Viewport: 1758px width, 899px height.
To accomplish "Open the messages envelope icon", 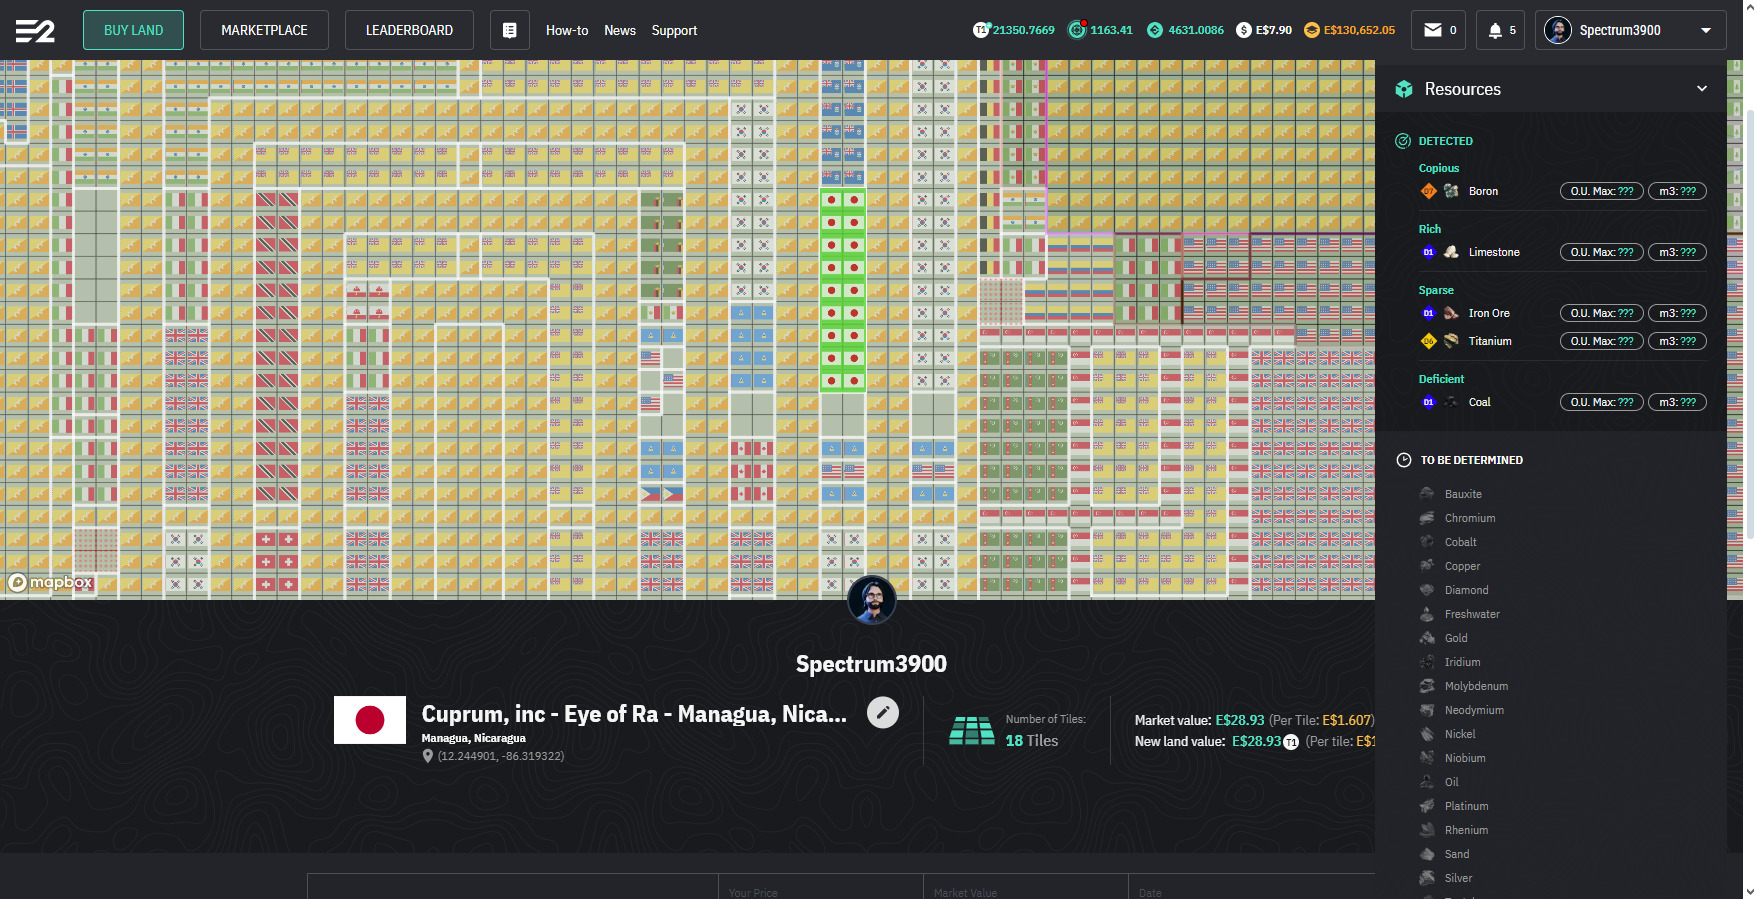I will (1433, 30).
